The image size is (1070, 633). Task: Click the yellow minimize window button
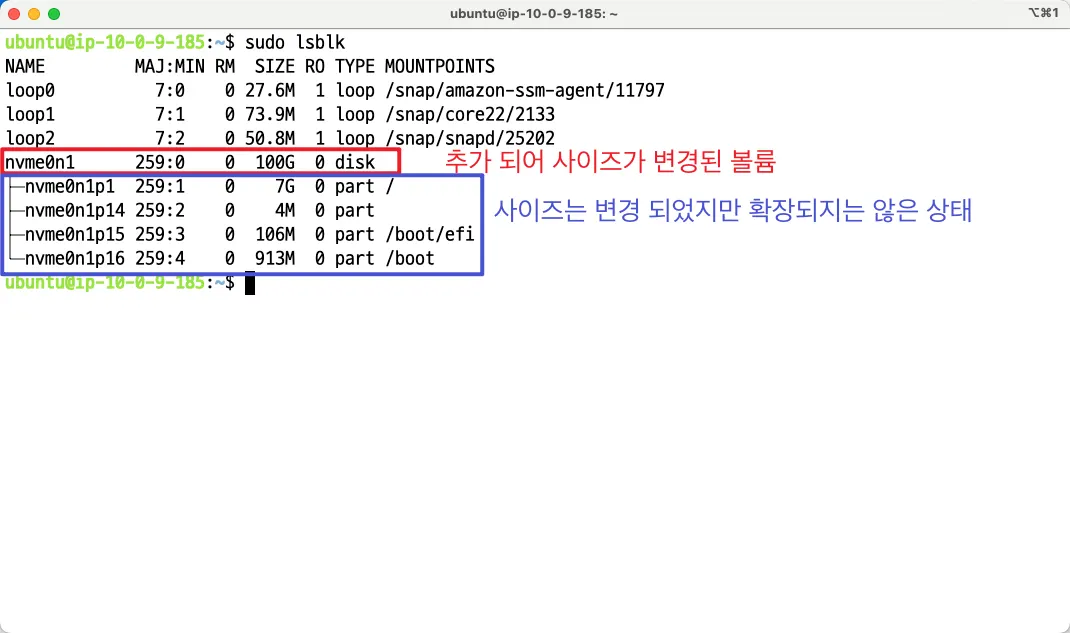pos(34,14)
